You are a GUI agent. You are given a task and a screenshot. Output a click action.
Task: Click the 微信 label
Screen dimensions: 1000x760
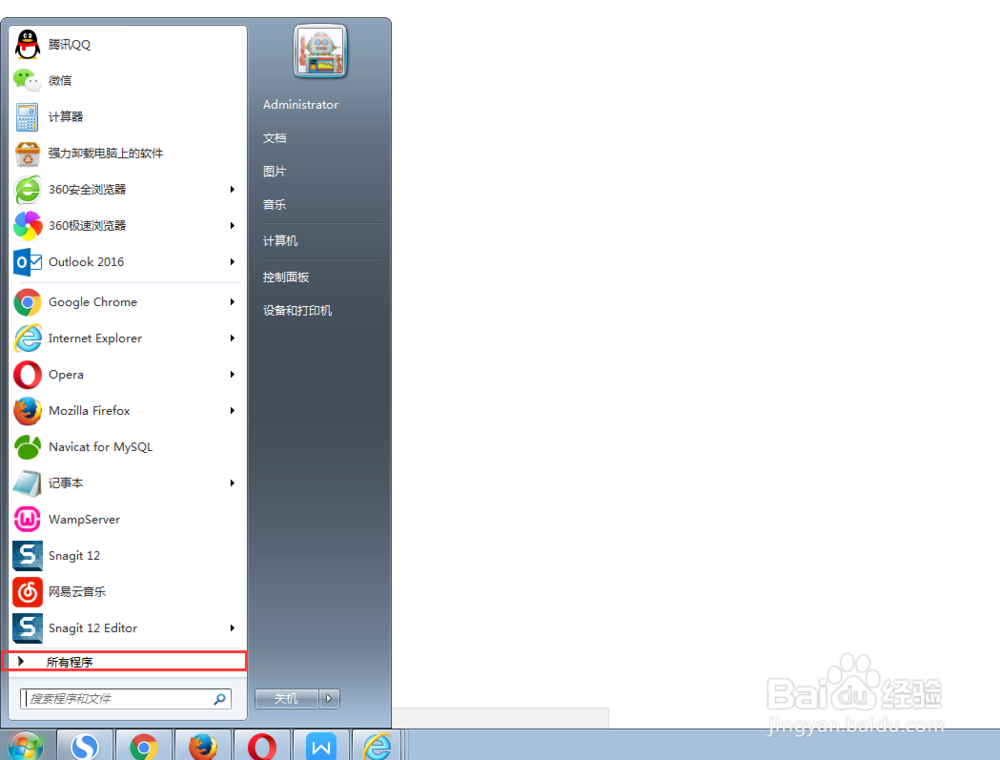click(x=60, y=80)
